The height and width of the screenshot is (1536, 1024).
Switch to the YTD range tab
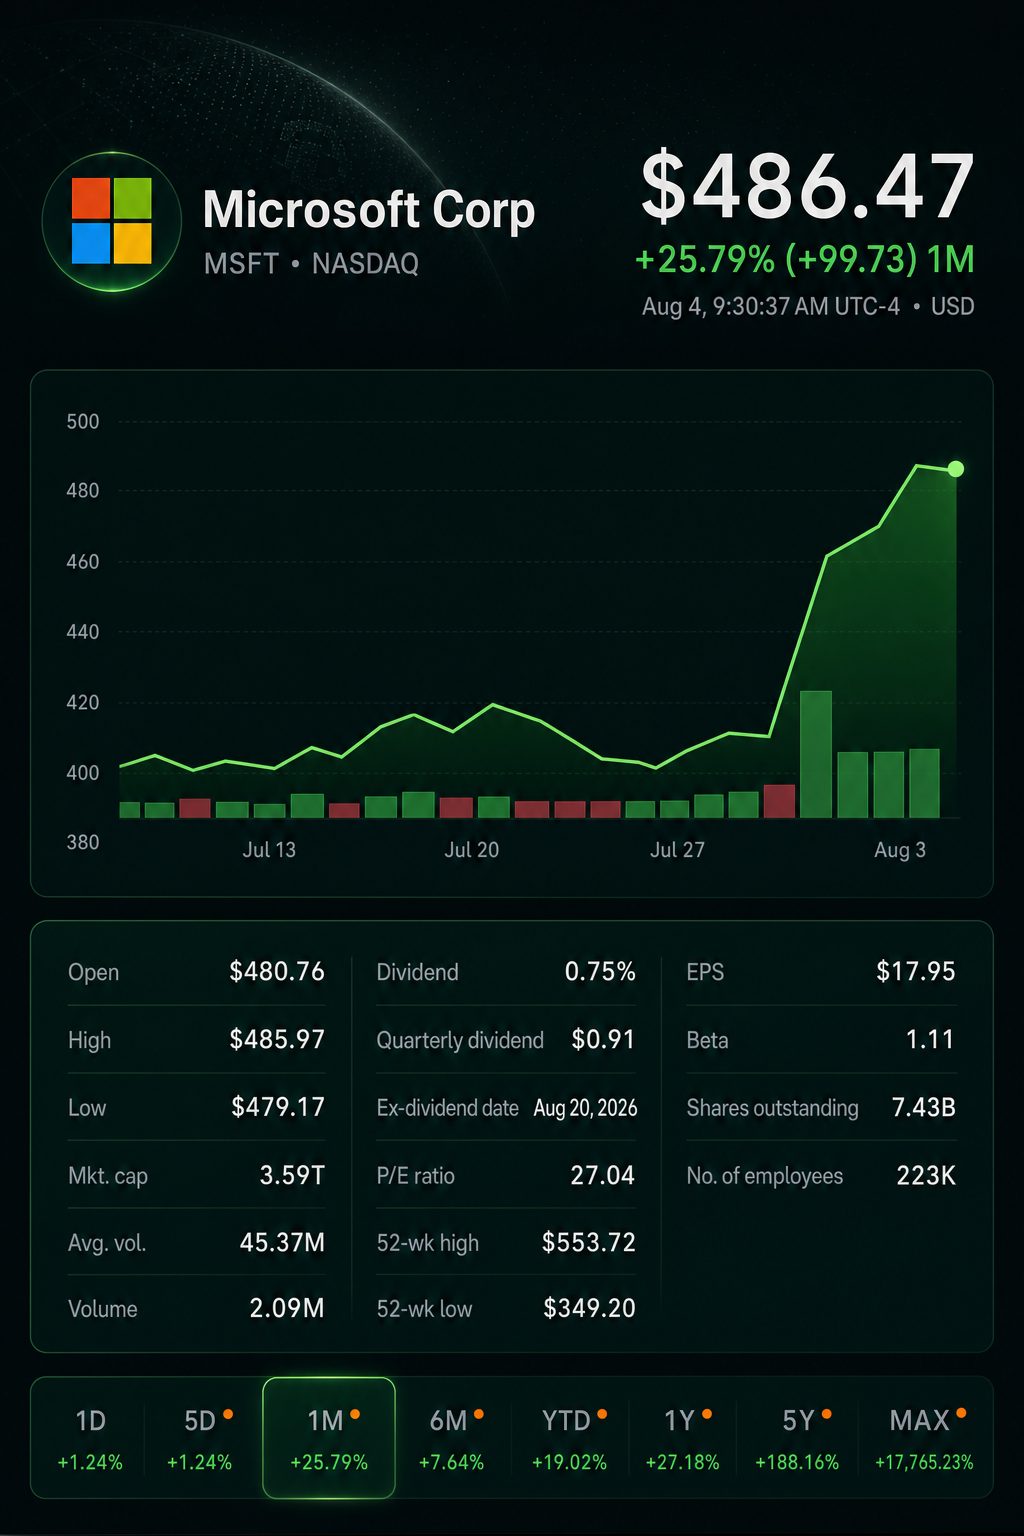pyautogui.click(x=569, y=1439)
